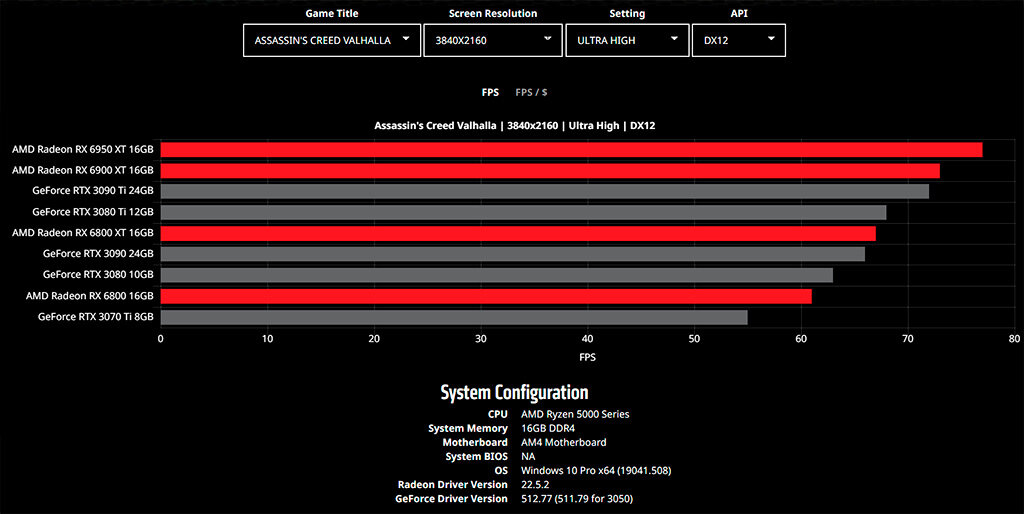1024x514 pixels.
Task: Click the System Configuration heading
Action: (514, 393)
